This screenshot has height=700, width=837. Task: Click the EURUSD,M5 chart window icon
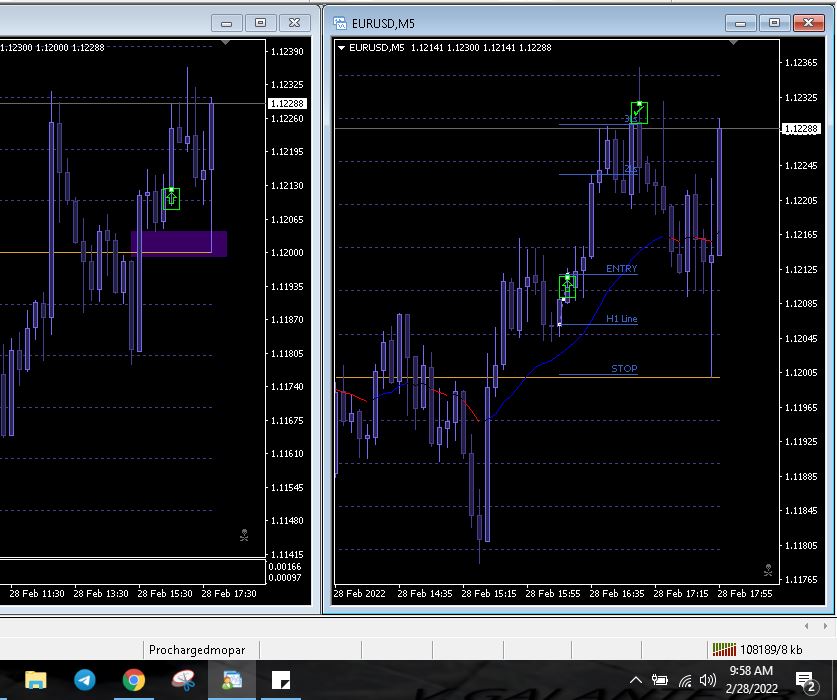click(x=339, y=23)
